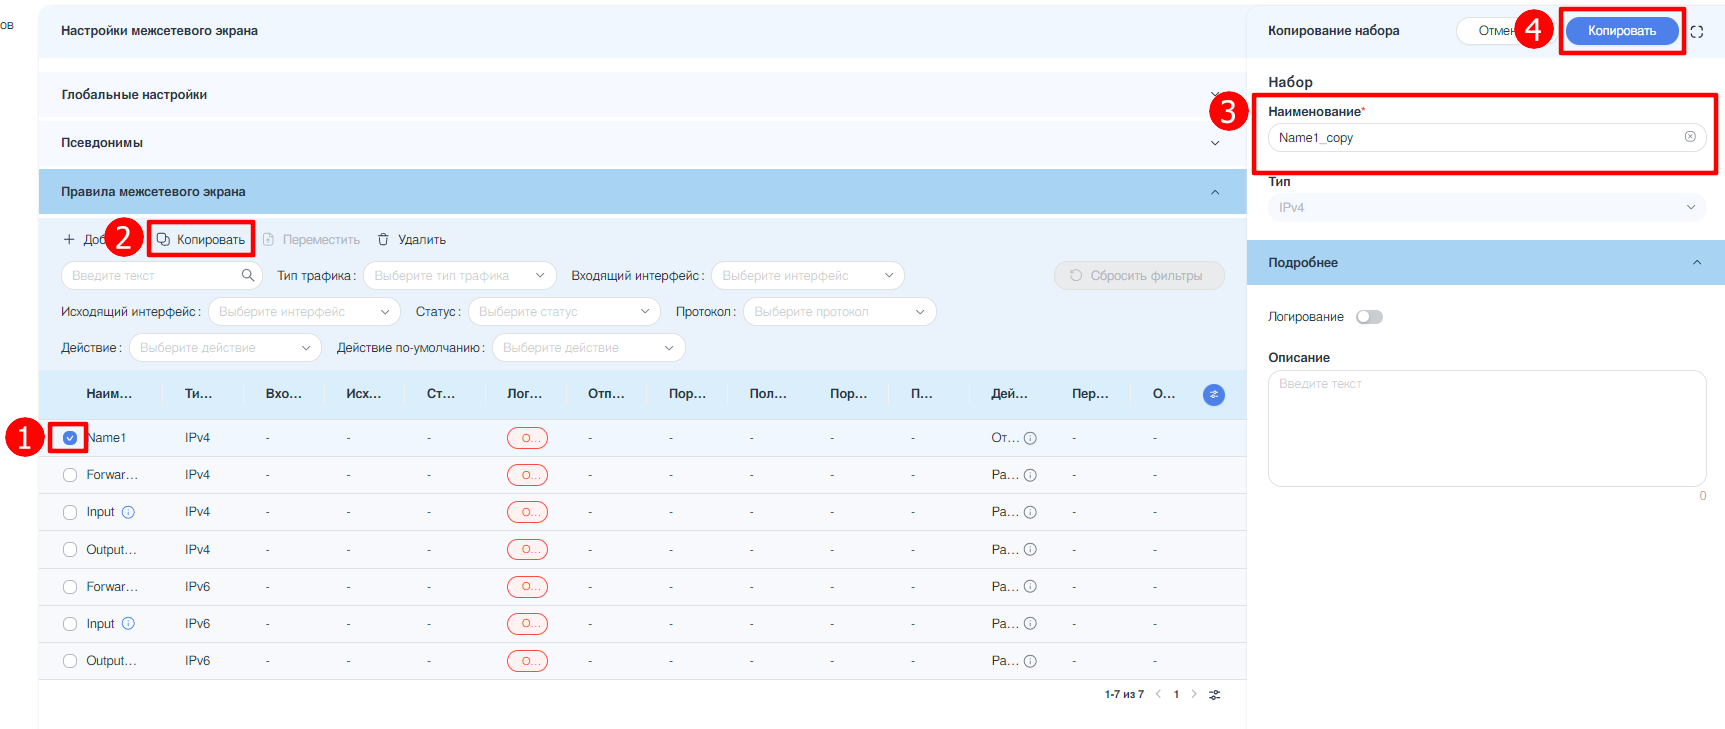The image size is (1725, 729).
Task: Toggle the Логирование switch
Action: tap(1369, 317)
